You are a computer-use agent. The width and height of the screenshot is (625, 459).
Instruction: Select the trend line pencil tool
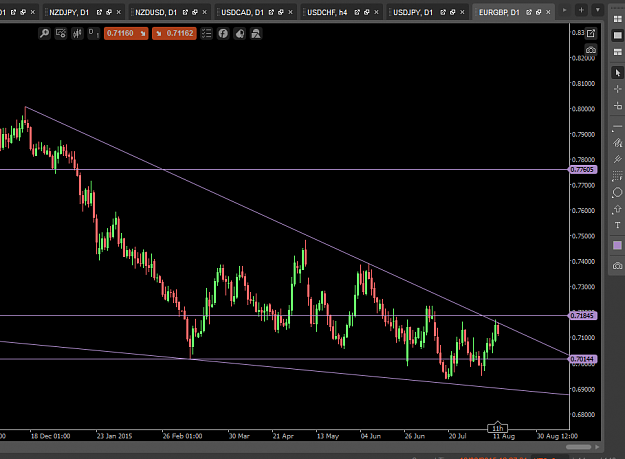coord(617,143)
